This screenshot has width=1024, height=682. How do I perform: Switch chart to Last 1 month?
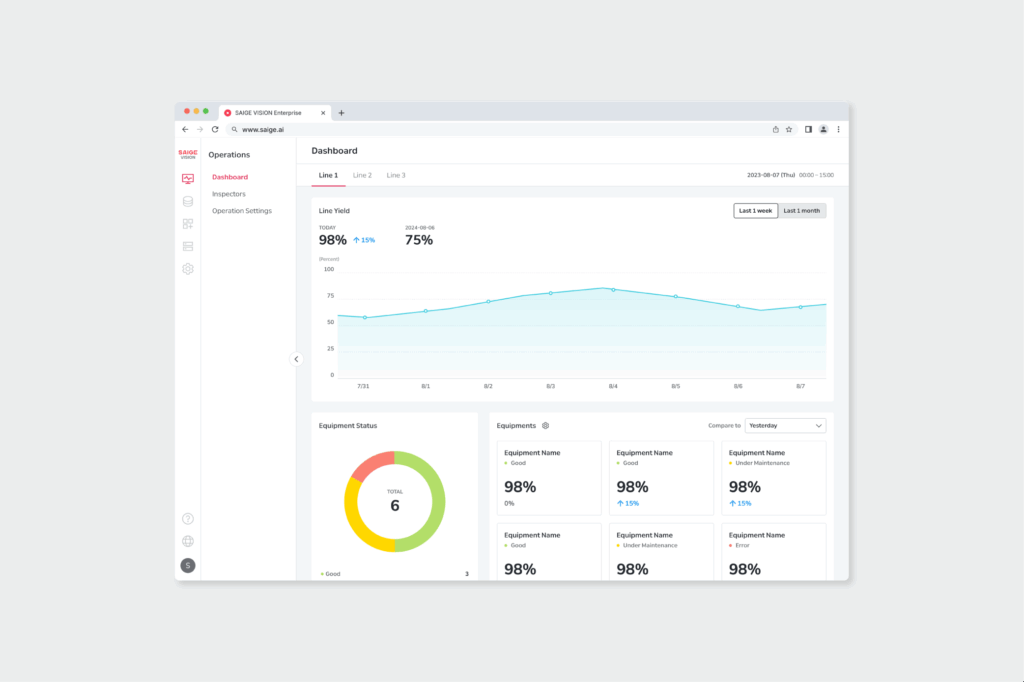coord(802,211)
